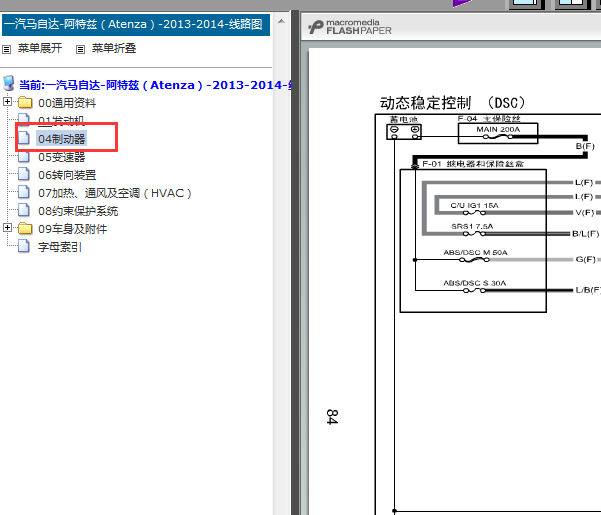Select the 04制动器 document
This screenshot has width=601, height=515.
click(x=61, y=139)
